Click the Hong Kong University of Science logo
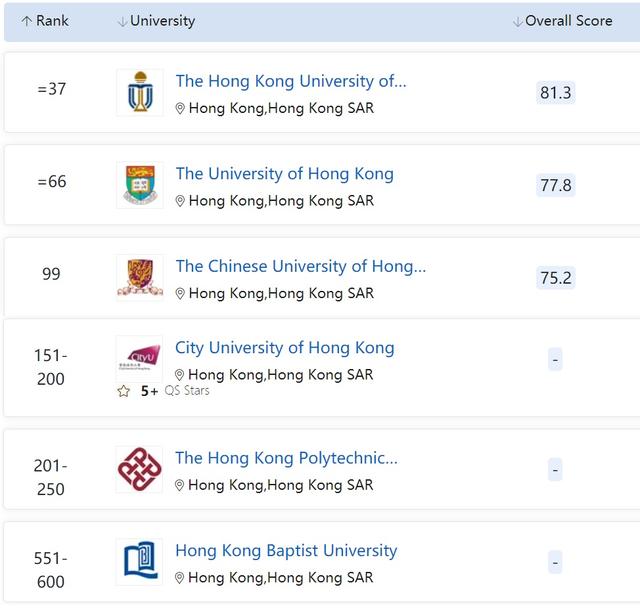The image size is (640, 608). [x=139, y=93]
